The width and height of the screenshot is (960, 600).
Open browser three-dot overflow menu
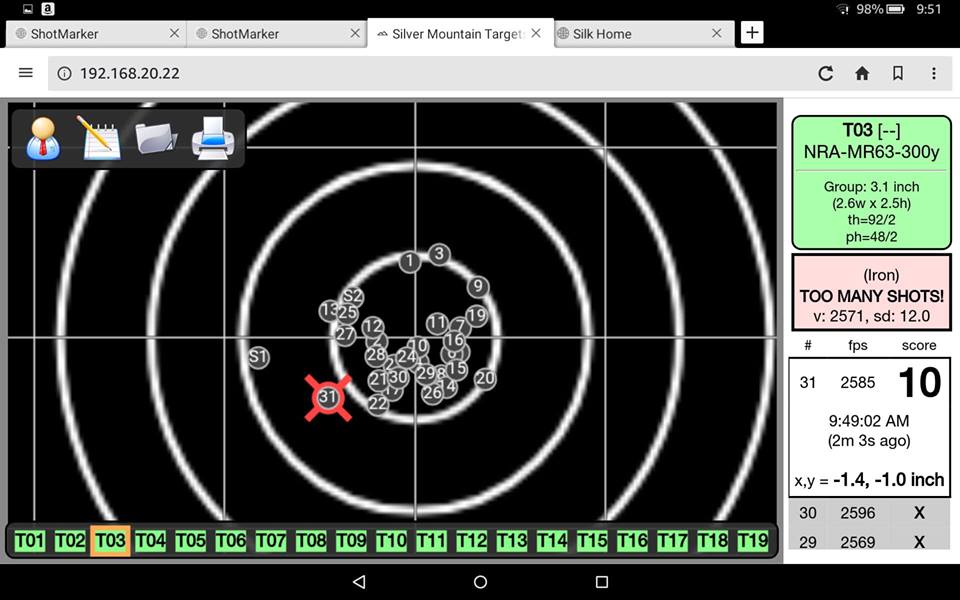point(934,73)
